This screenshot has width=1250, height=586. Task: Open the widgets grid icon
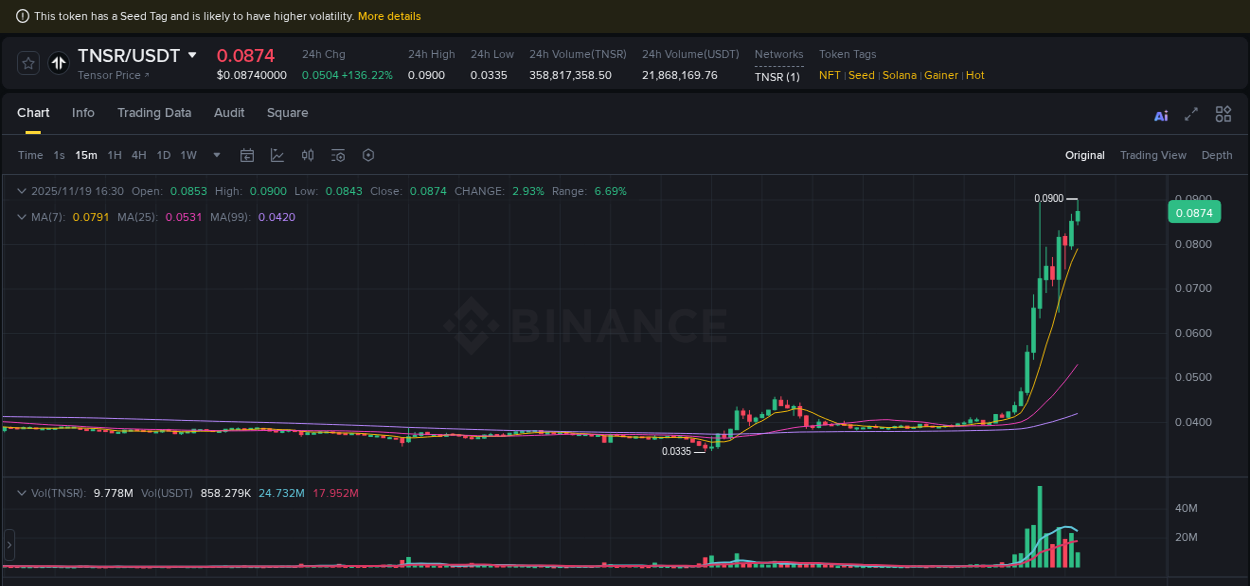(x=1222, y=115)
